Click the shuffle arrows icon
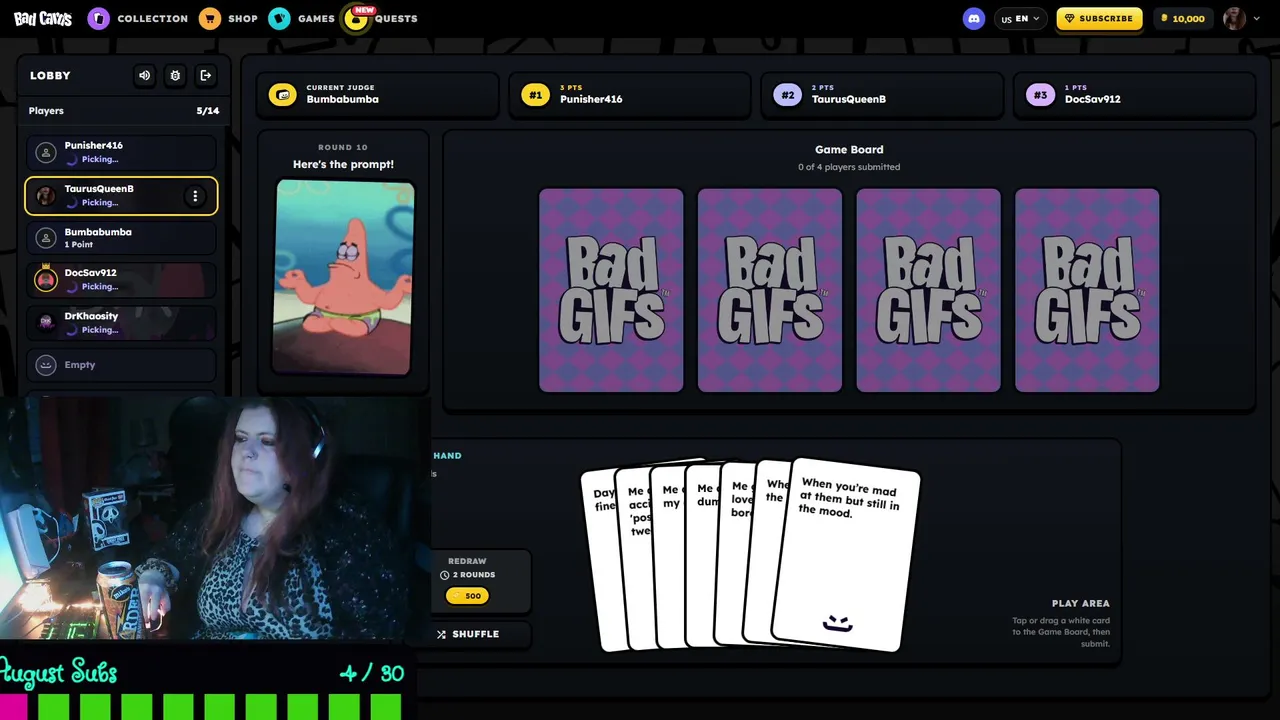The height and width of the screenshot is (720, 1280). click(441, 634)
